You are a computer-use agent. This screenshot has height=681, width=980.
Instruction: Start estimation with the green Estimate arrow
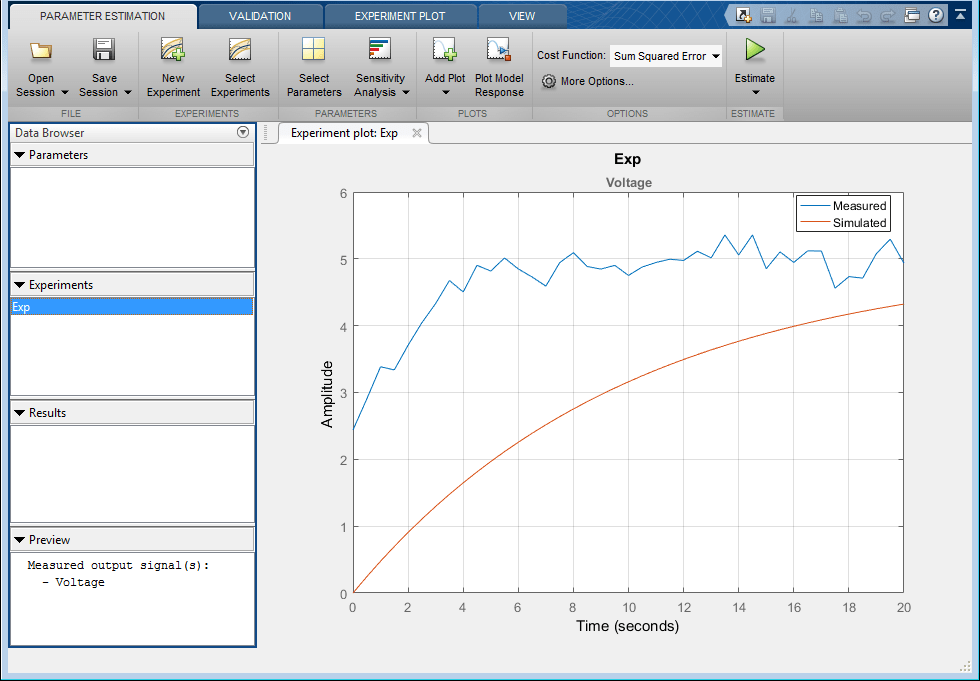point(755,49)
